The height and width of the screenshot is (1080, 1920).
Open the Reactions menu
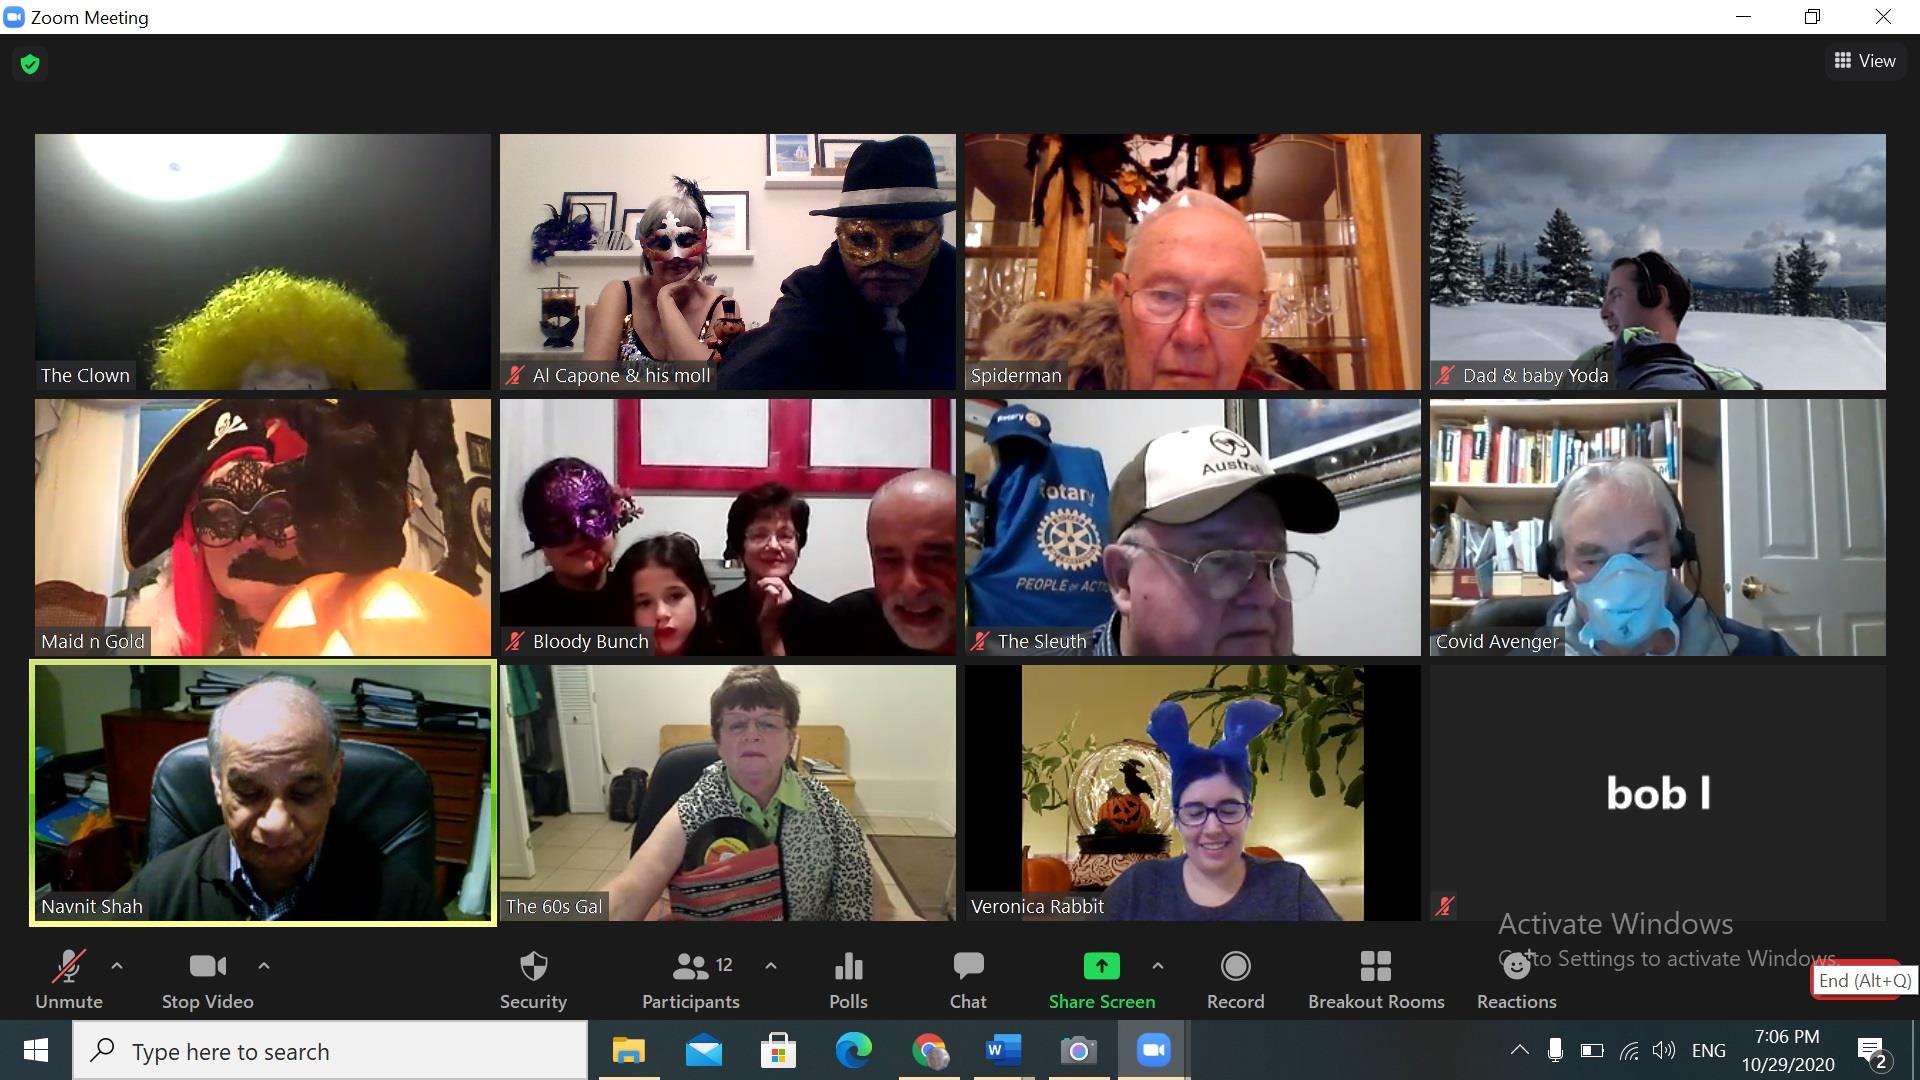[x=1516, y=980]
